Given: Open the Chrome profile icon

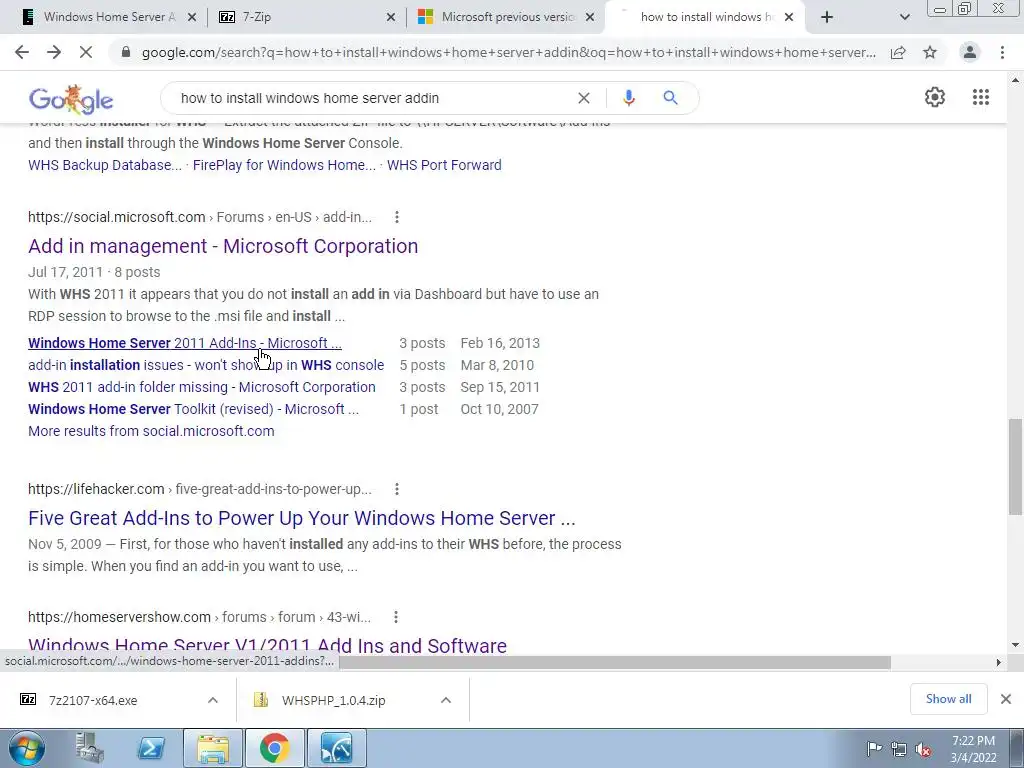Looking at the screenshot, I should pyautogui.click(x=970, y=52).
